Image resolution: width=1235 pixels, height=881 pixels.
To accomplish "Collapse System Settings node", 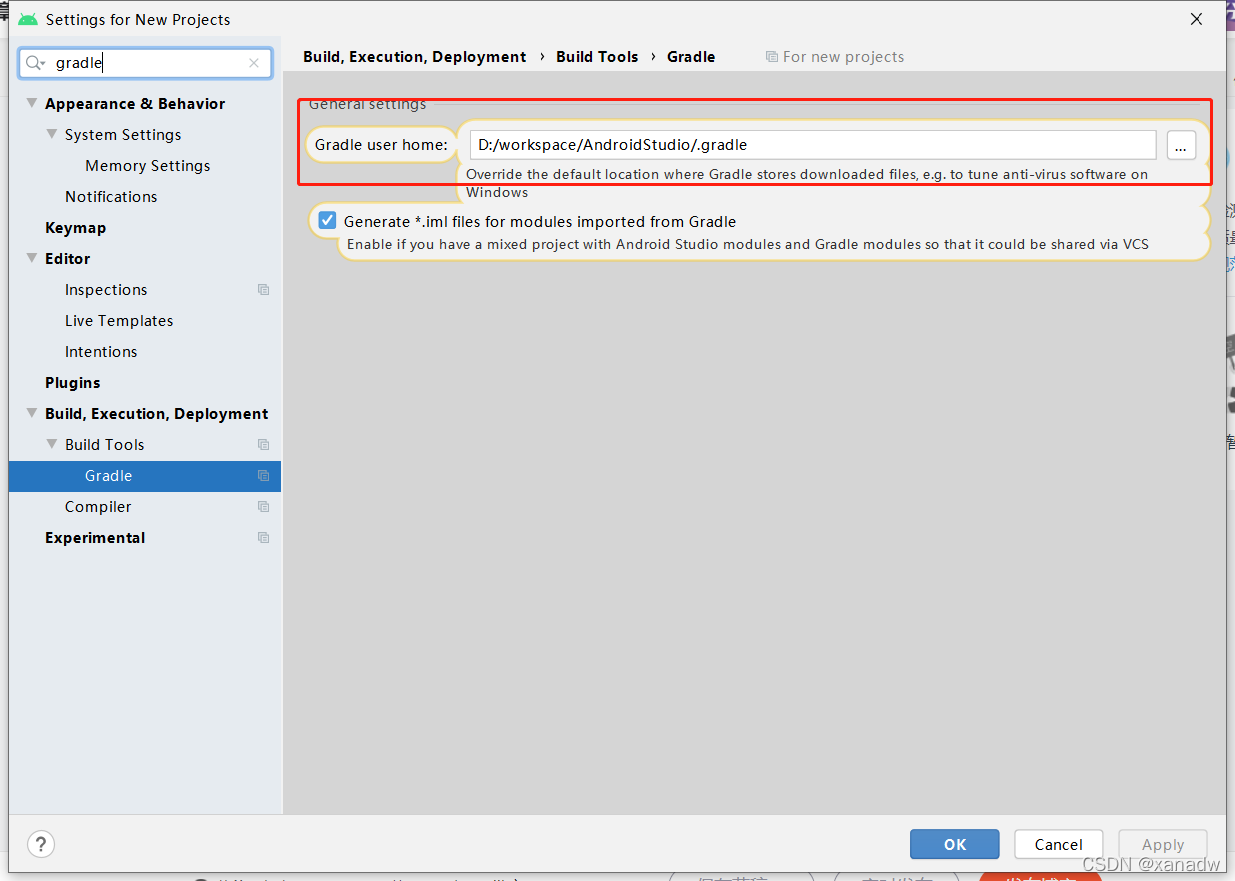I will [52, 135].
